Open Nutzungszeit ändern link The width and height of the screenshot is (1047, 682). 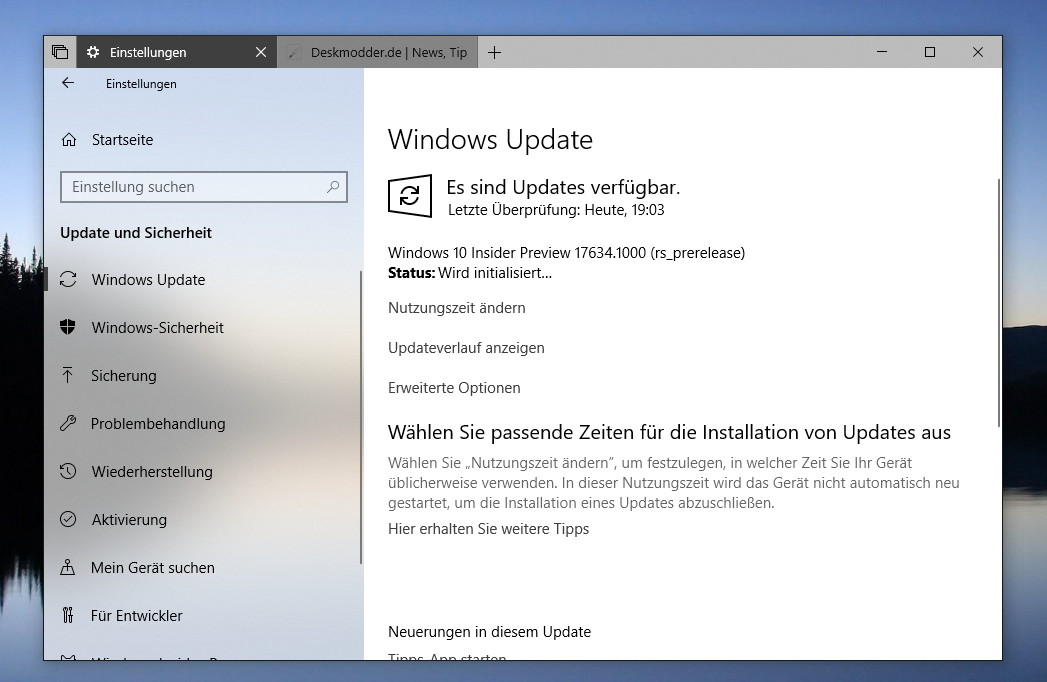click(x=457, y=308)
